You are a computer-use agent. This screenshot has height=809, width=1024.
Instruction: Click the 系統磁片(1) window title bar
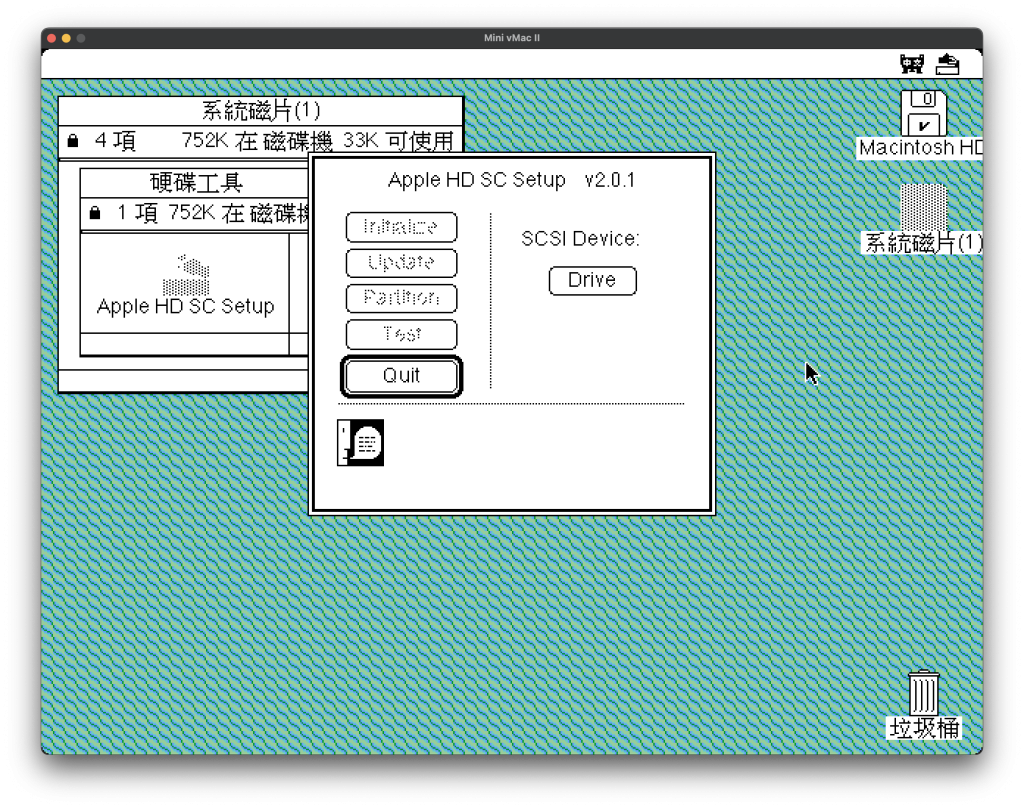pos(260,110)
